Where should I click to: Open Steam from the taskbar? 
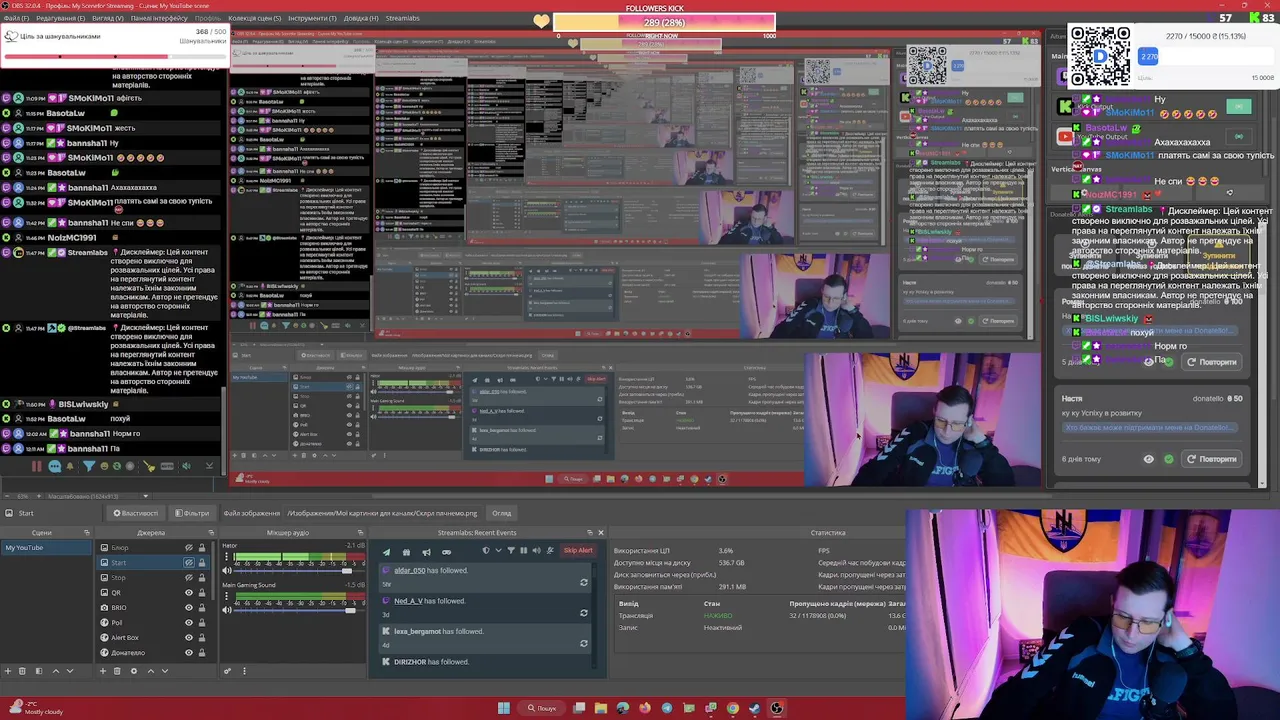[x=754, y=708]
